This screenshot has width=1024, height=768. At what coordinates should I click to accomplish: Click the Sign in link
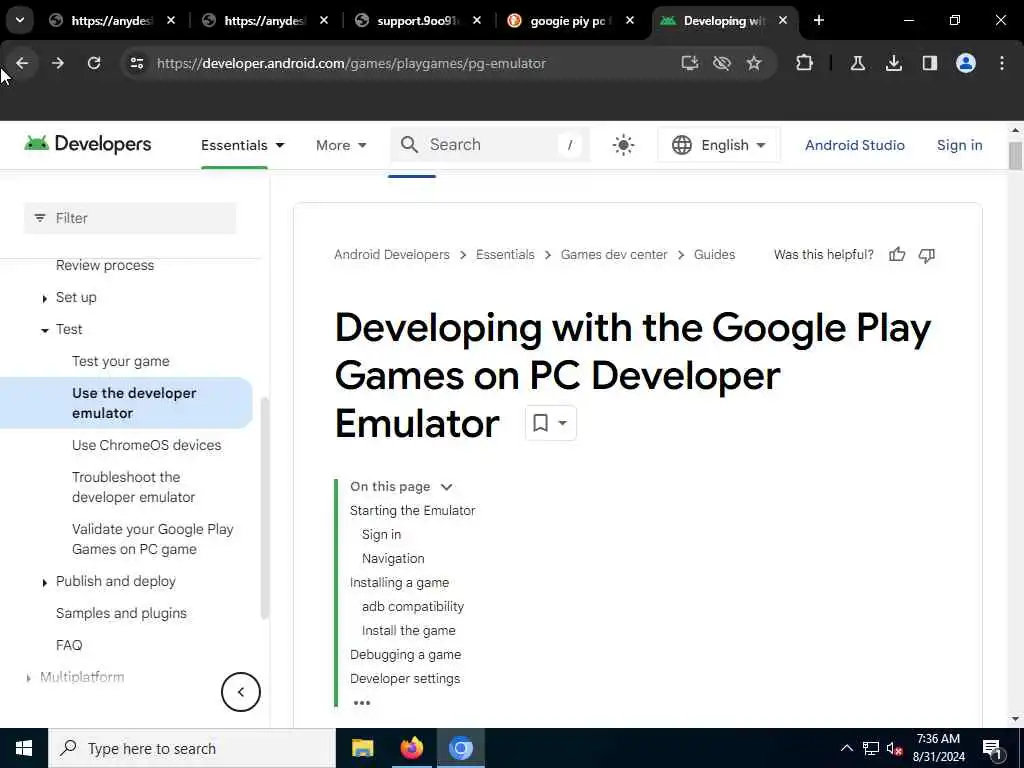pos(959,145)
